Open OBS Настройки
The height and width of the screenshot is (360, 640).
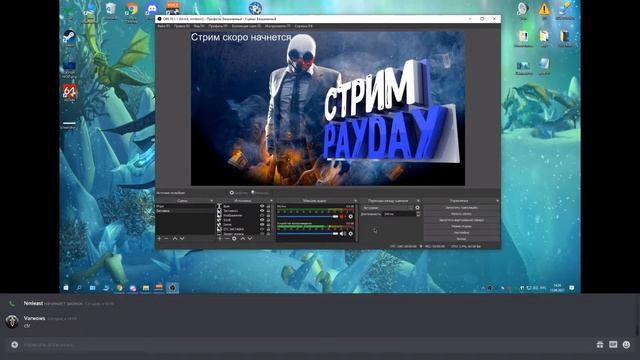461,232
